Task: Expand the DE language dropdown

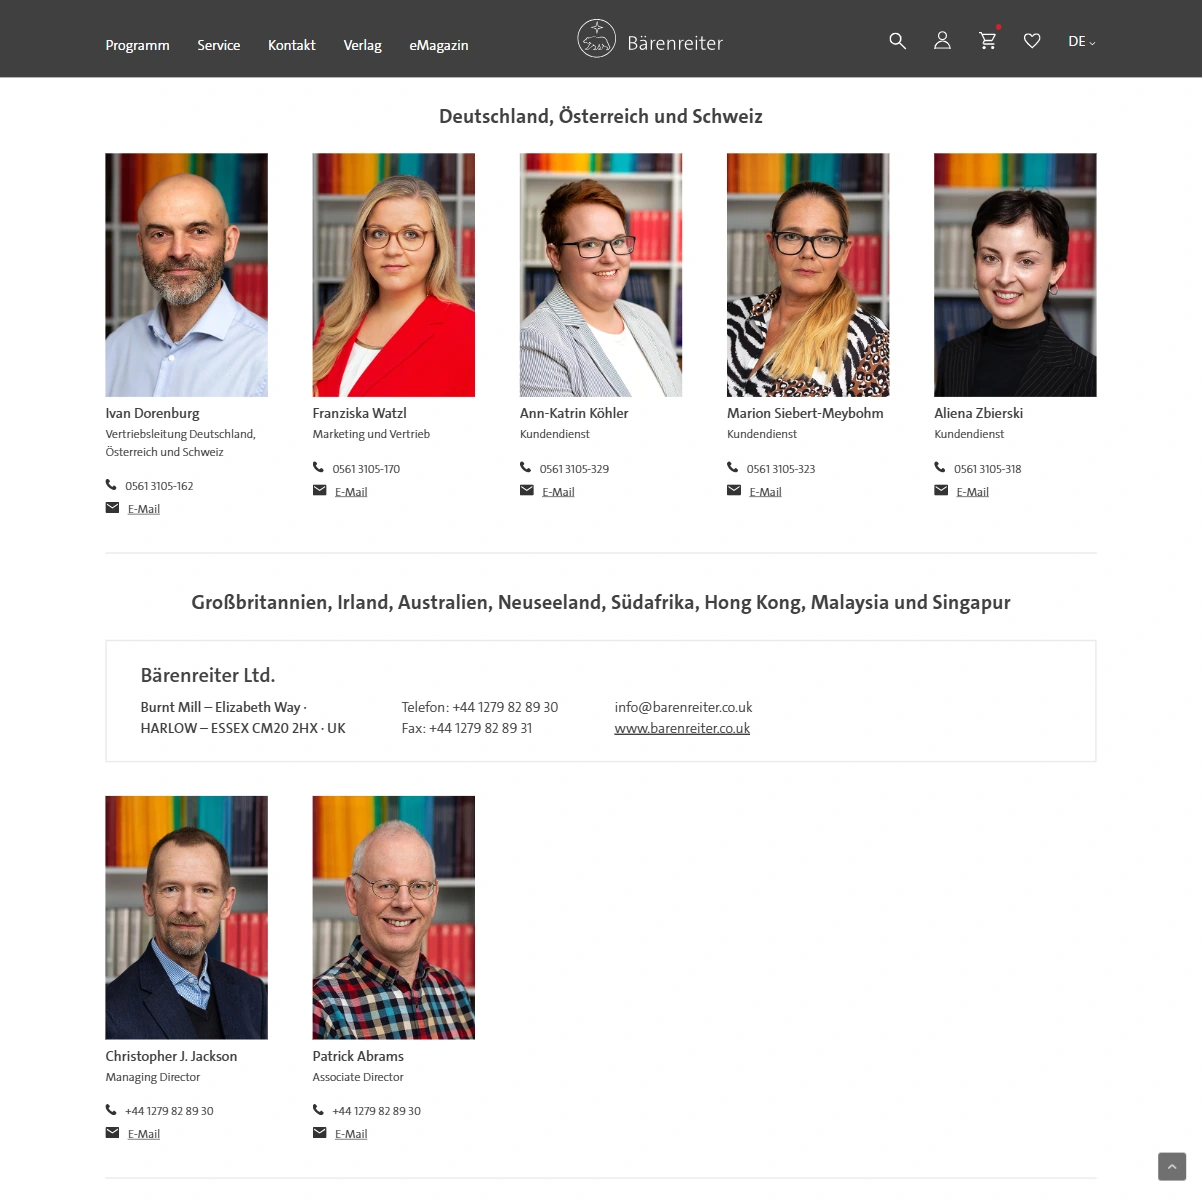Action: (1082, 42)
